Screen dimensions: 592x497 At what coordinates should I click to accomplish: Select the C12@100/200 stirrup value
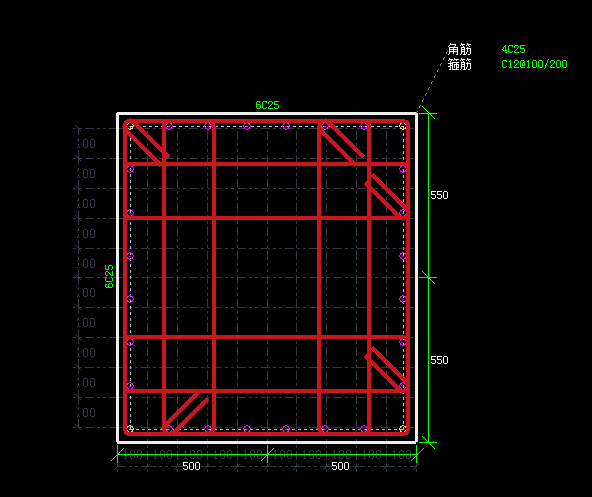coord(534,64)
